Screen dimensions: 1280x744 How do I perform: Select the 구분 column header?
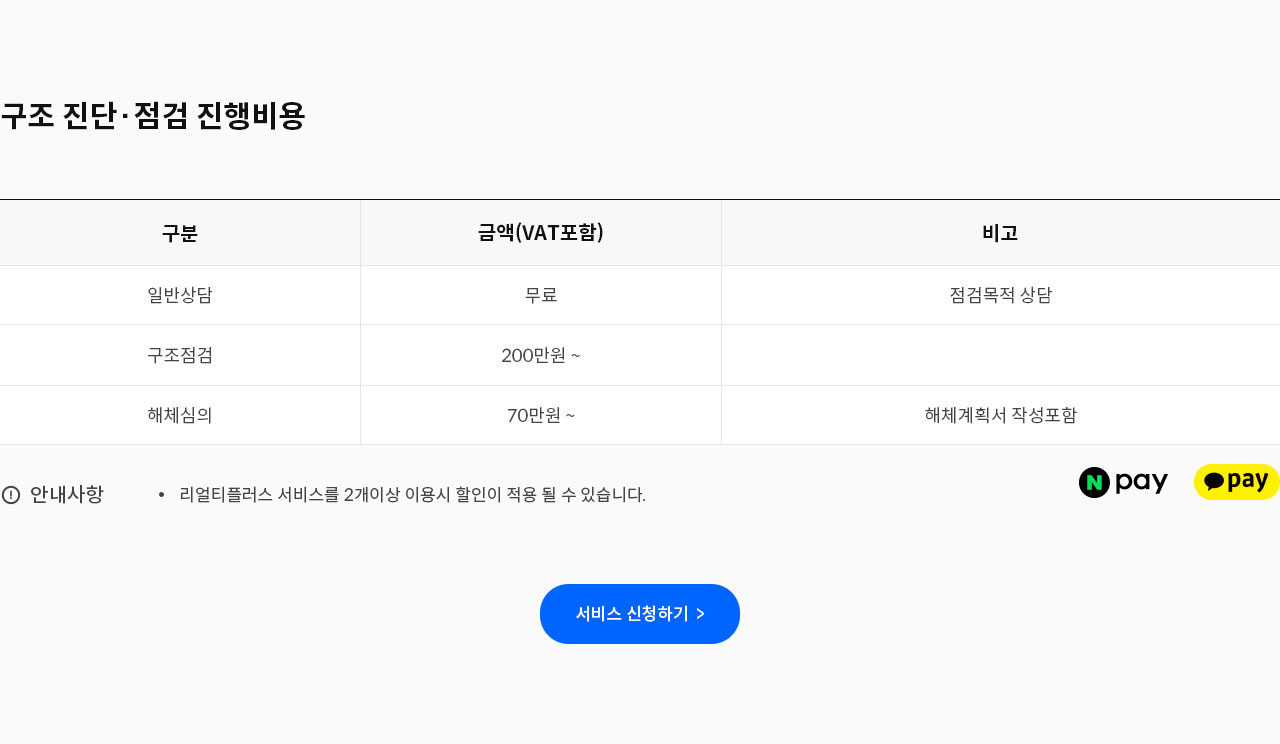180,233
